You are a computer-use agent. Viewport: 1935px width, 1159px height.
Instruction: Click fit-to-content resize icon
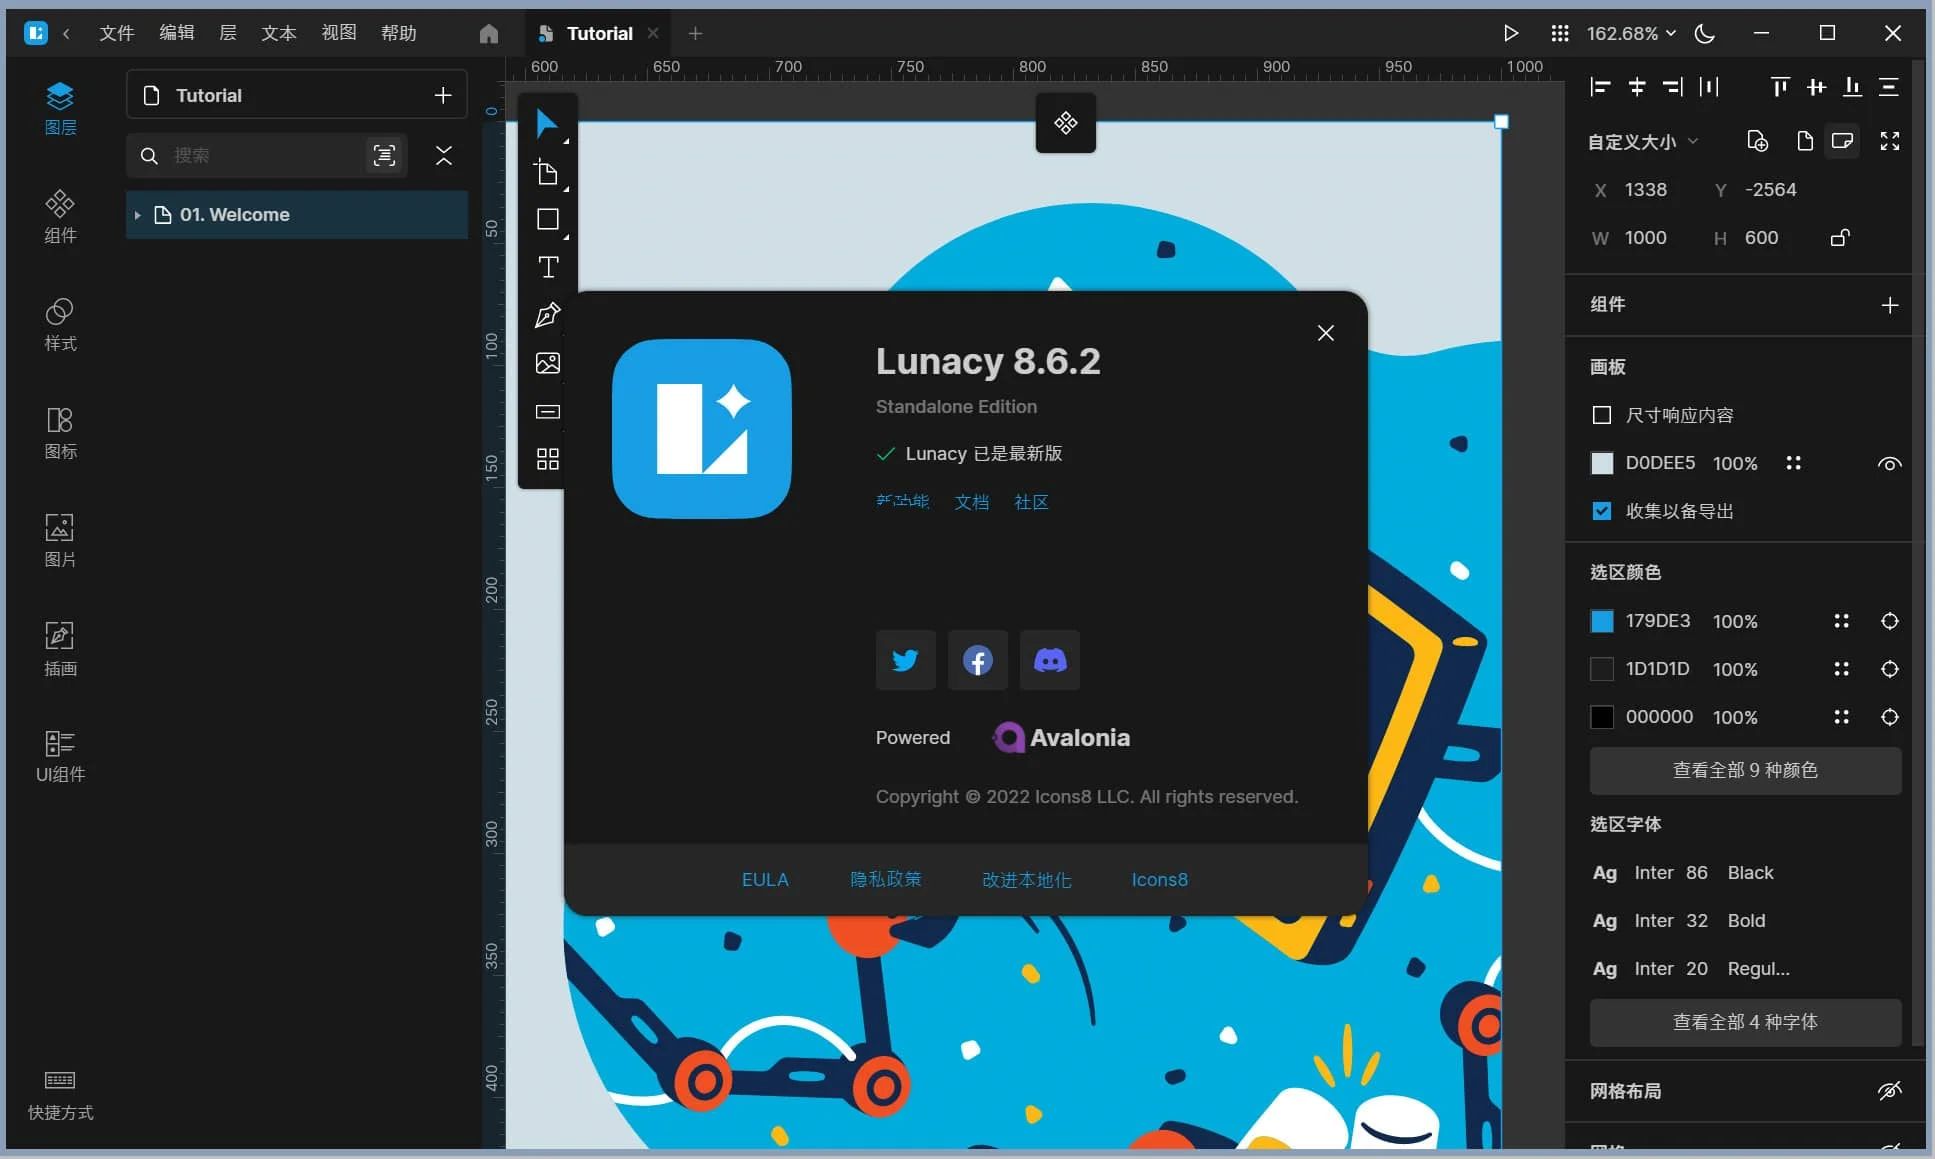point(1889,141)
